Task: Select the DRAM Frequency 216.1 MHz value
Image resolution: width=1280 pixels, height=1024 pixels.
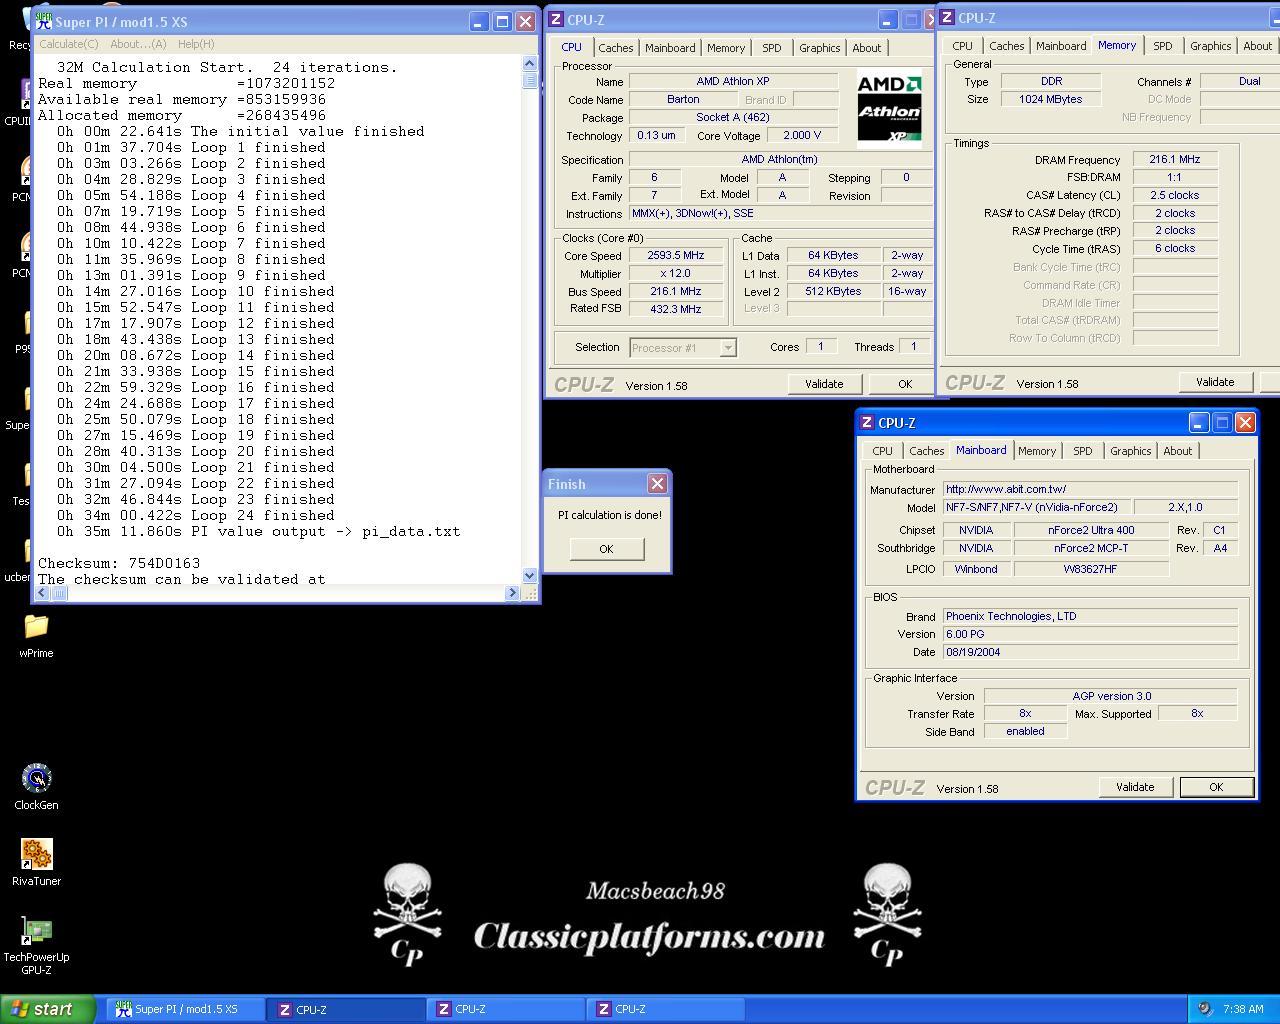Action: 1175,159
